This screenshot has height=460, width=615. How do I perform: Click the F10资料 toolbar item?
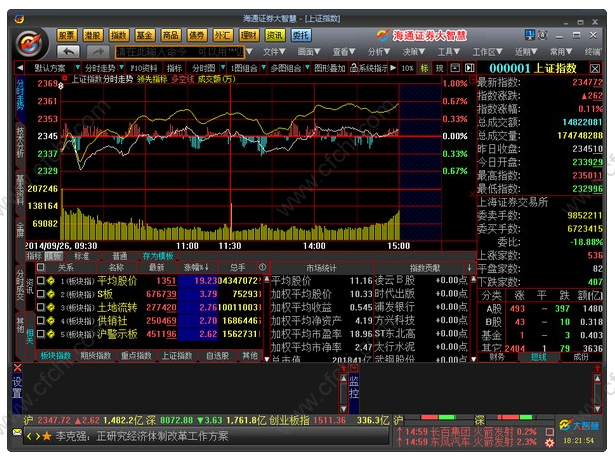click(x=144, y=68)
